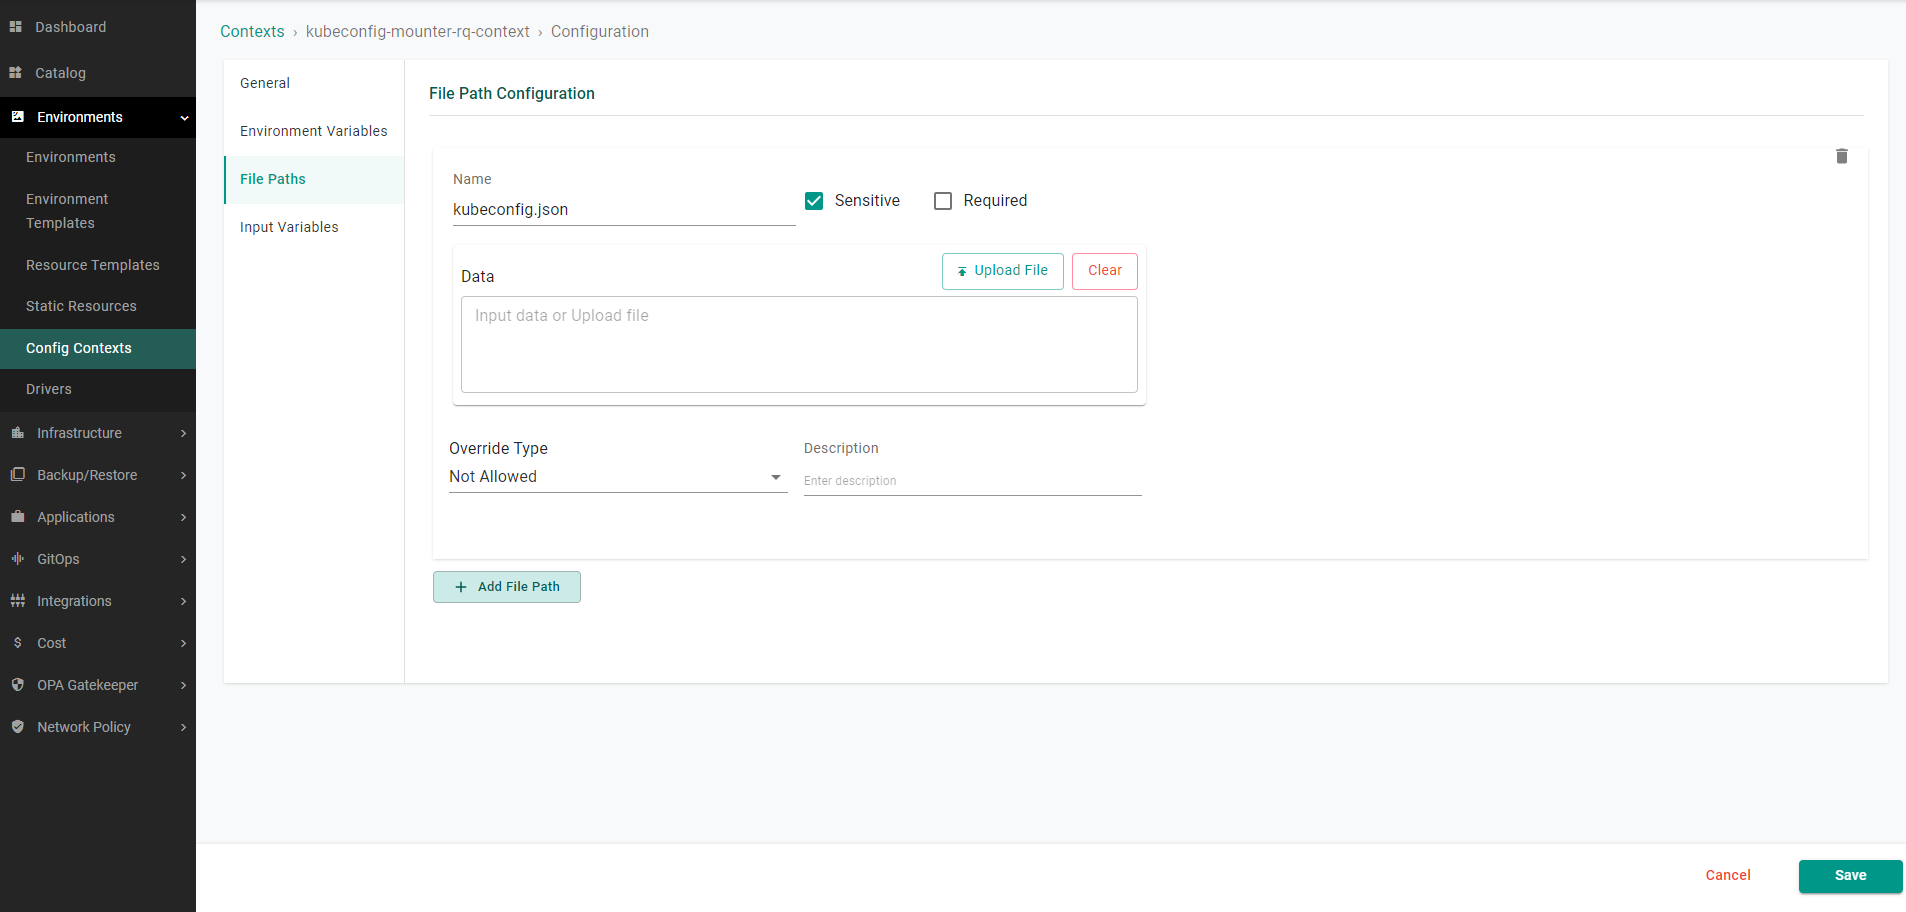
Task: Click the Environments image icon
Action: click(x=17, y=117)
